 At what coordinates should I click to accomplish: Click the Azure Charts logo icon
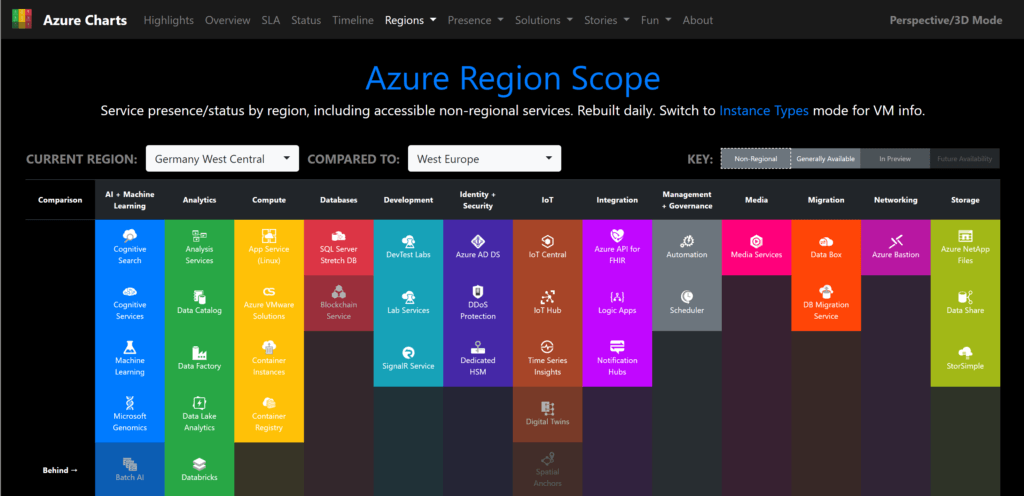point(22,19)
